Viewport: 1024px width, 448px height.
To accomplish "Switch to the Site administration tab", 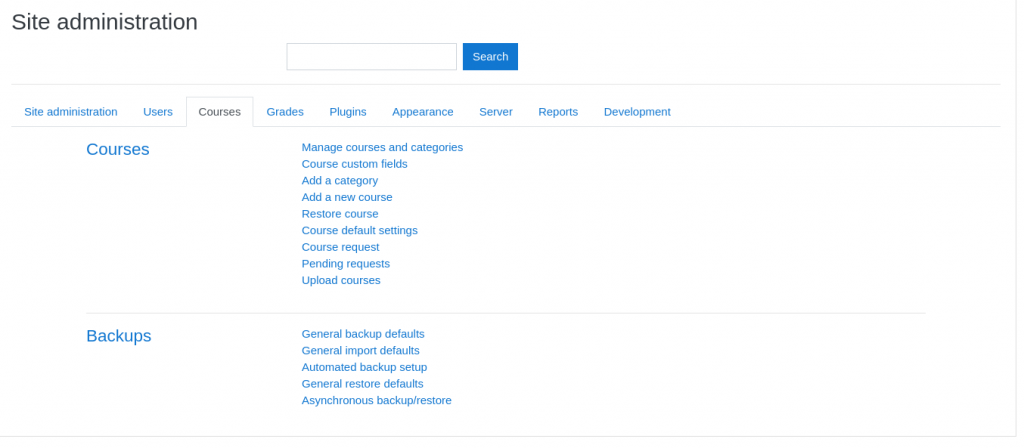I will click(71, 112).
